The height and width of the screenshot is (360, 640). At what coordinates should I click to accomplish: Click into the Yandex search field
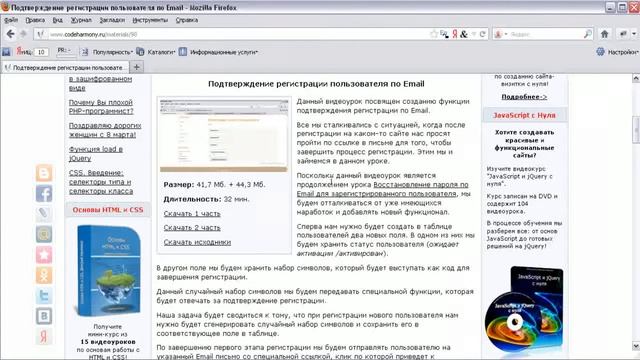545,34
